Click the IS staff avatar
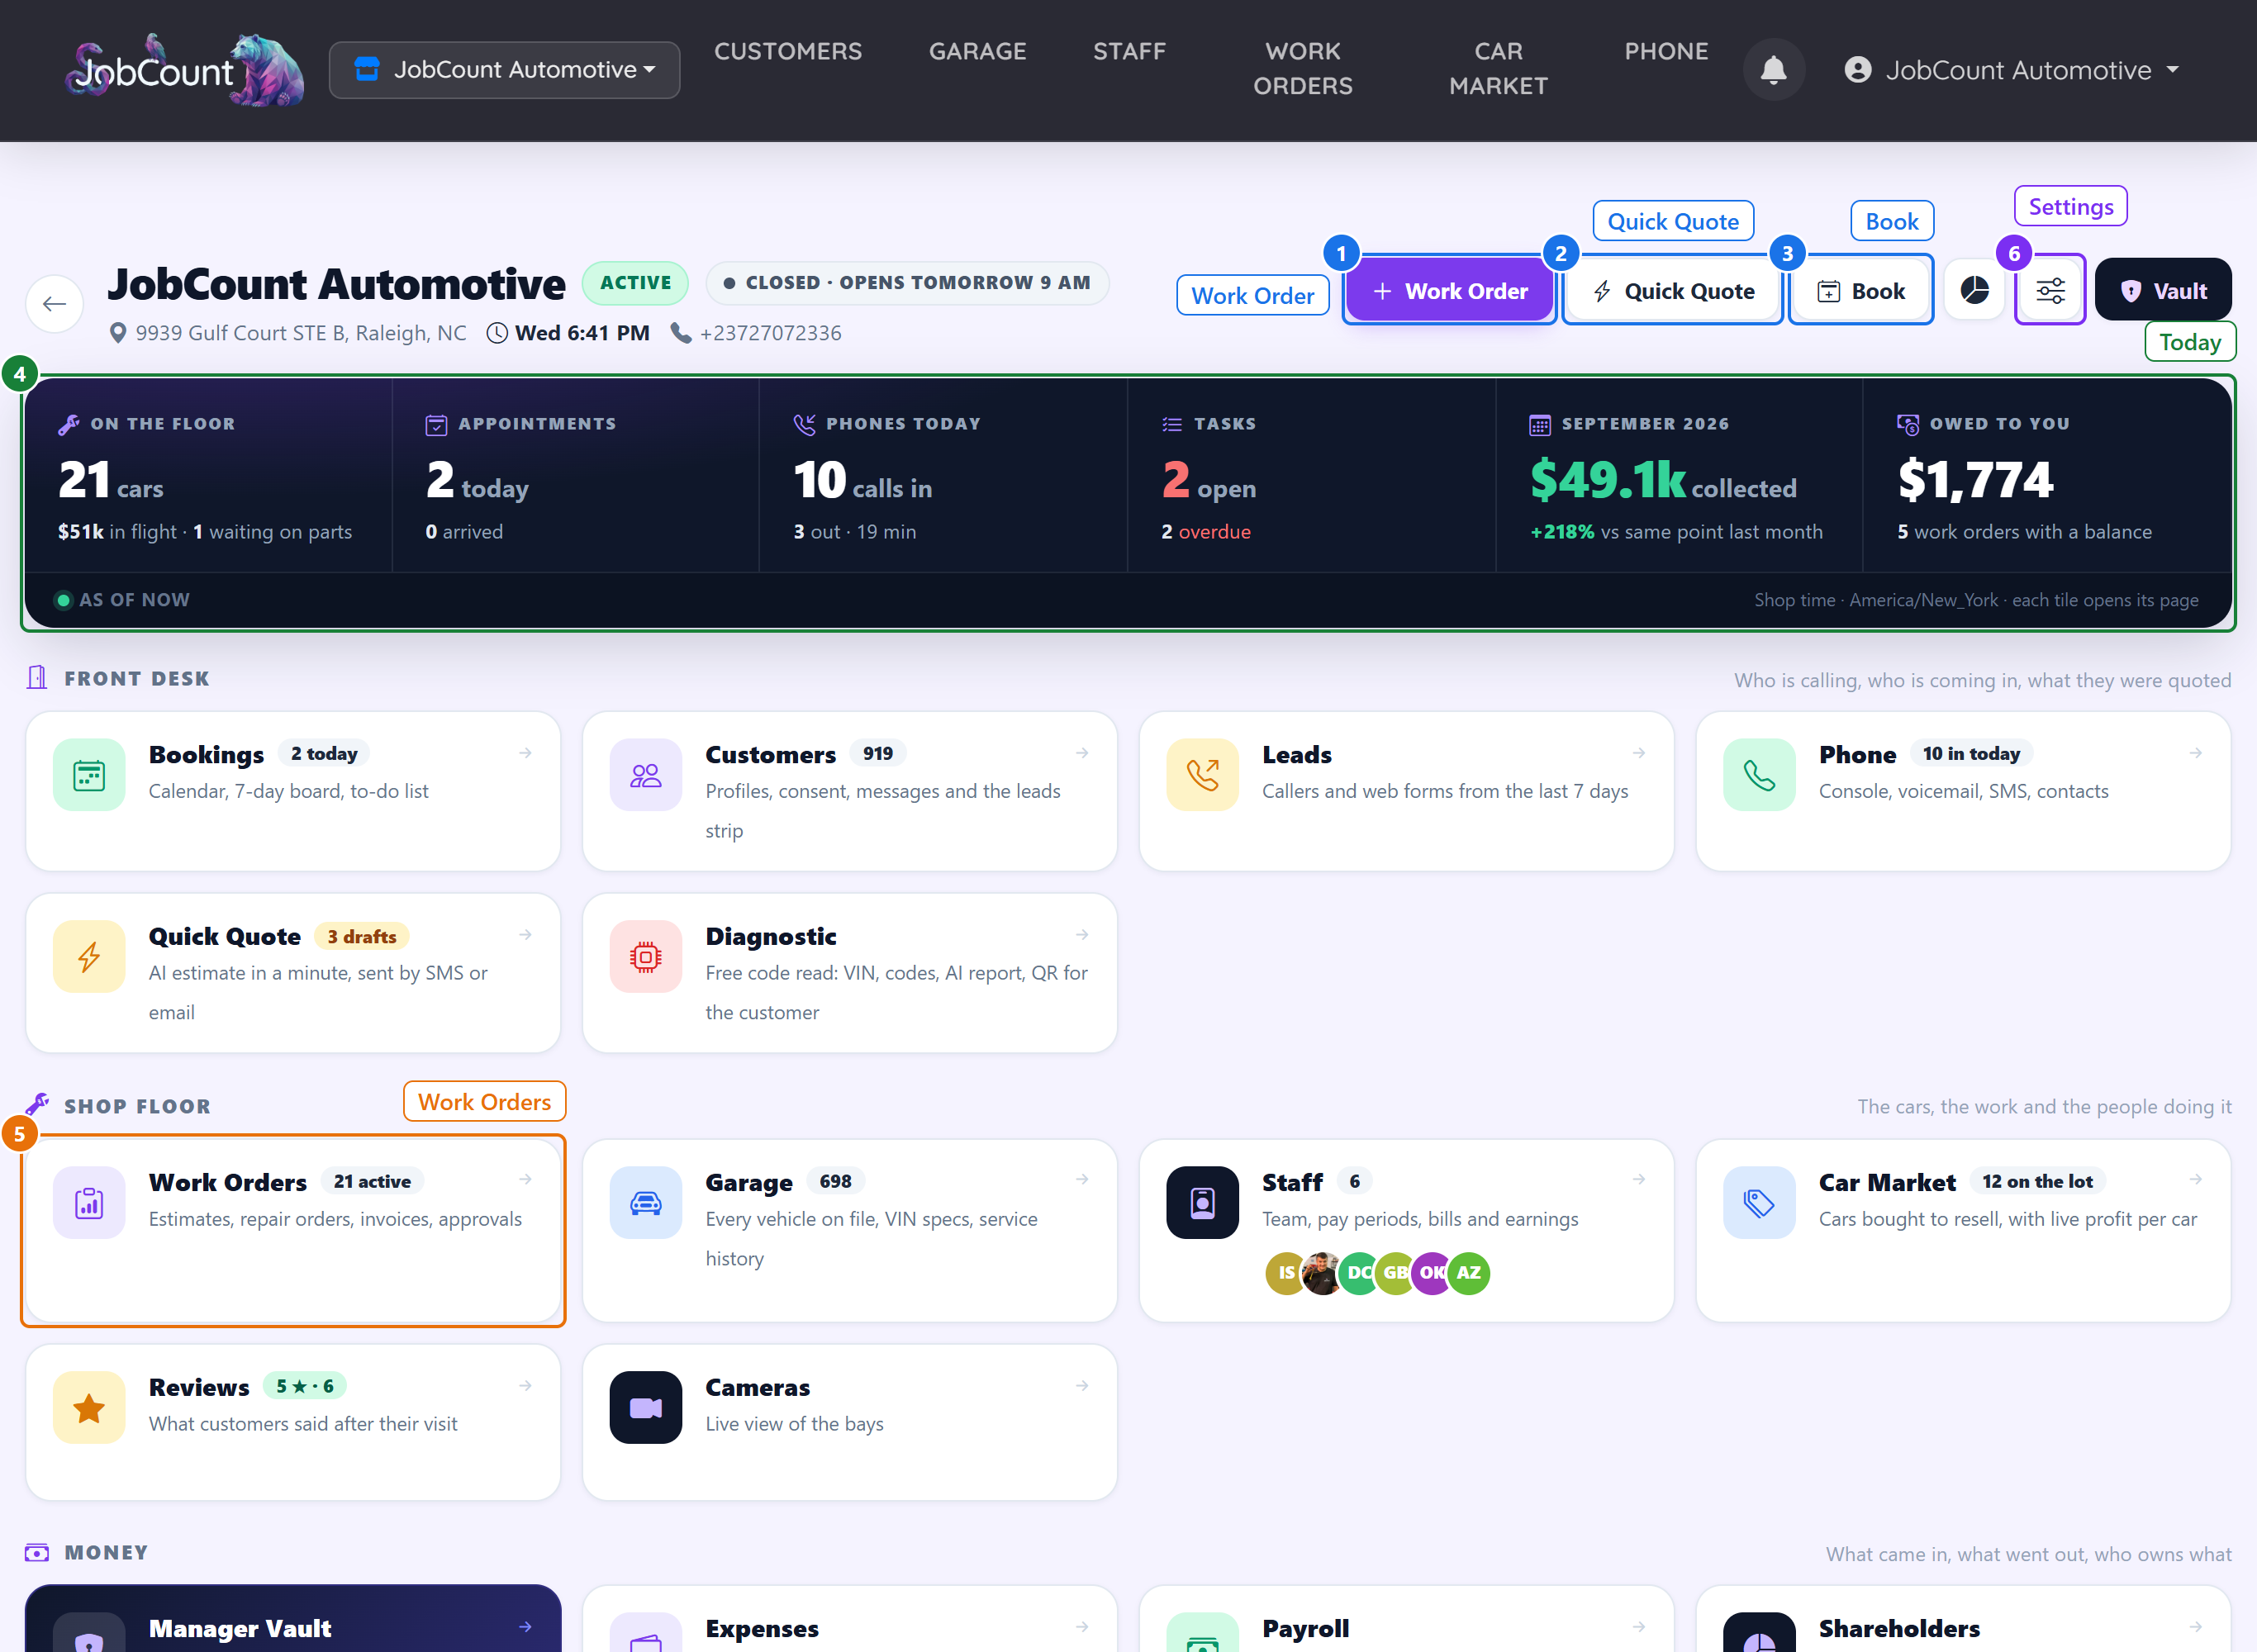Screen dimensions: 2257x1652 click(x=1286, y=1273)
